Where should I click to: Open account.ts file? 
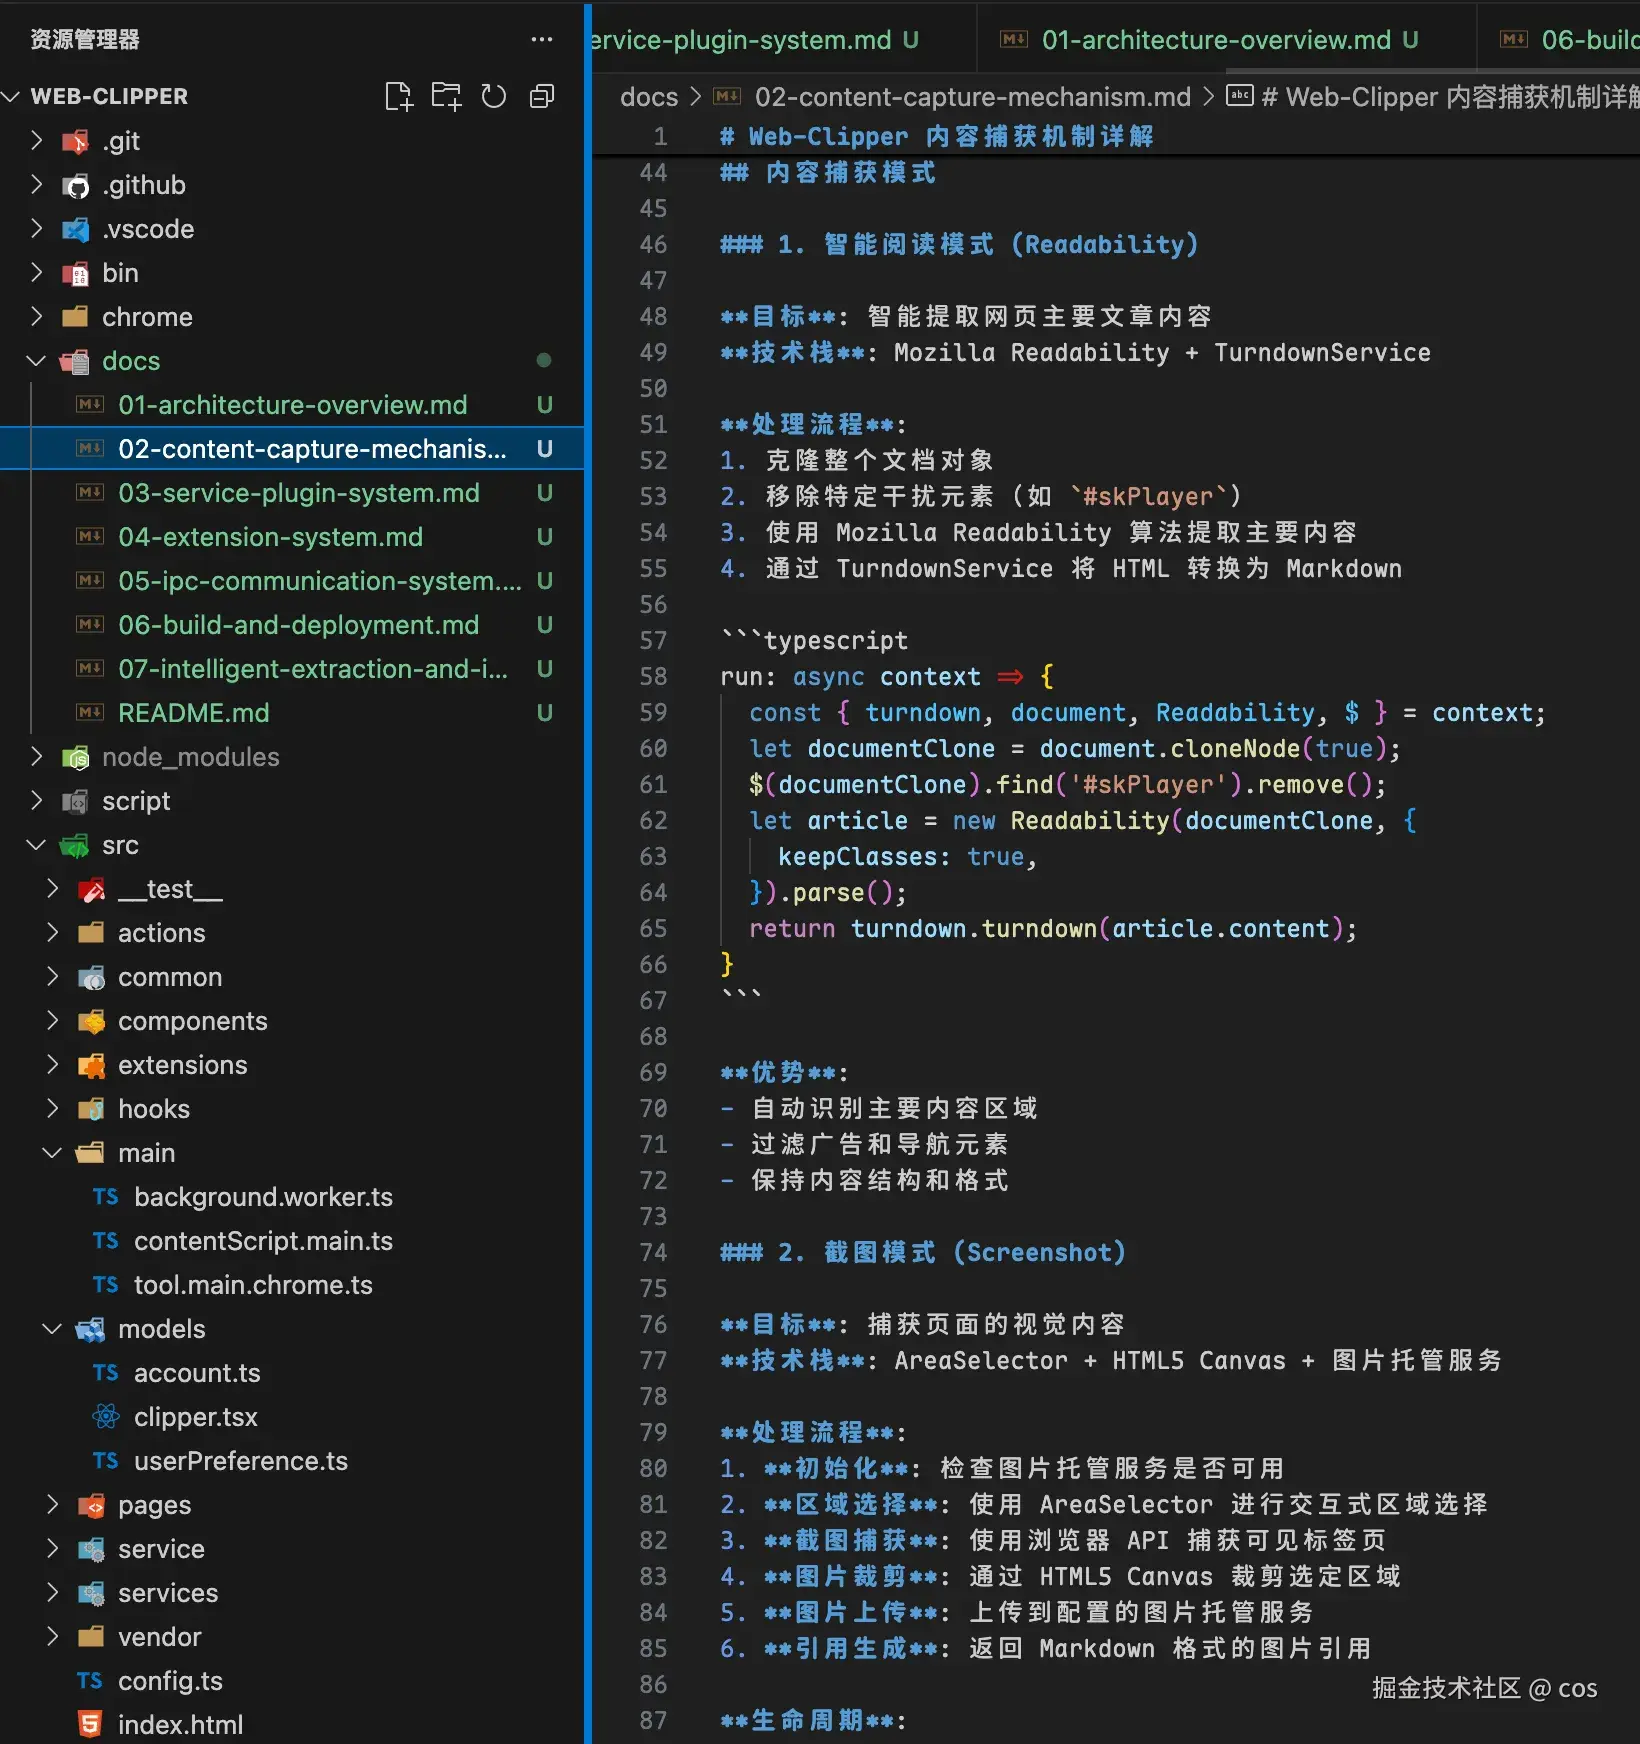292,1373
